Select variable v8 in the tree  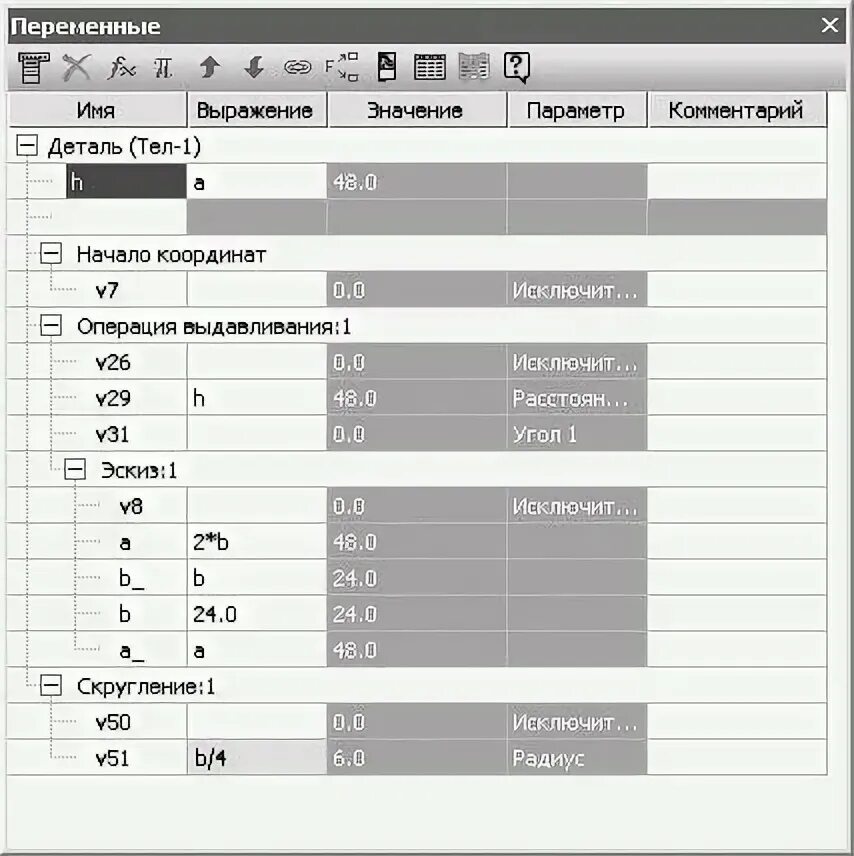click(x=131, y=506)
